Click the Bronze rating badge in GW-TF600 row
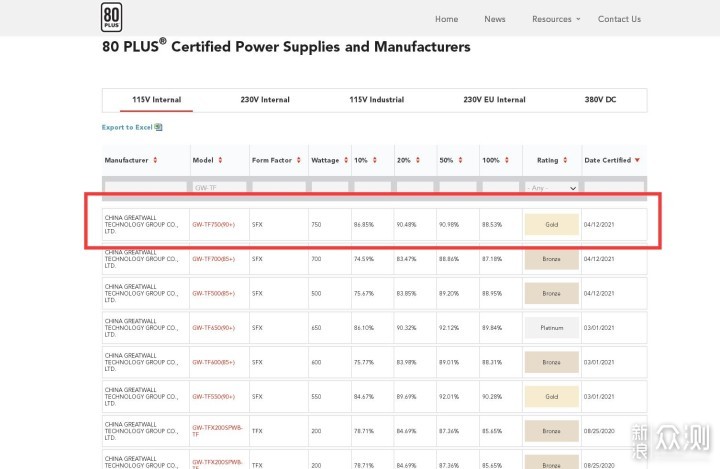 coord(551,362)
